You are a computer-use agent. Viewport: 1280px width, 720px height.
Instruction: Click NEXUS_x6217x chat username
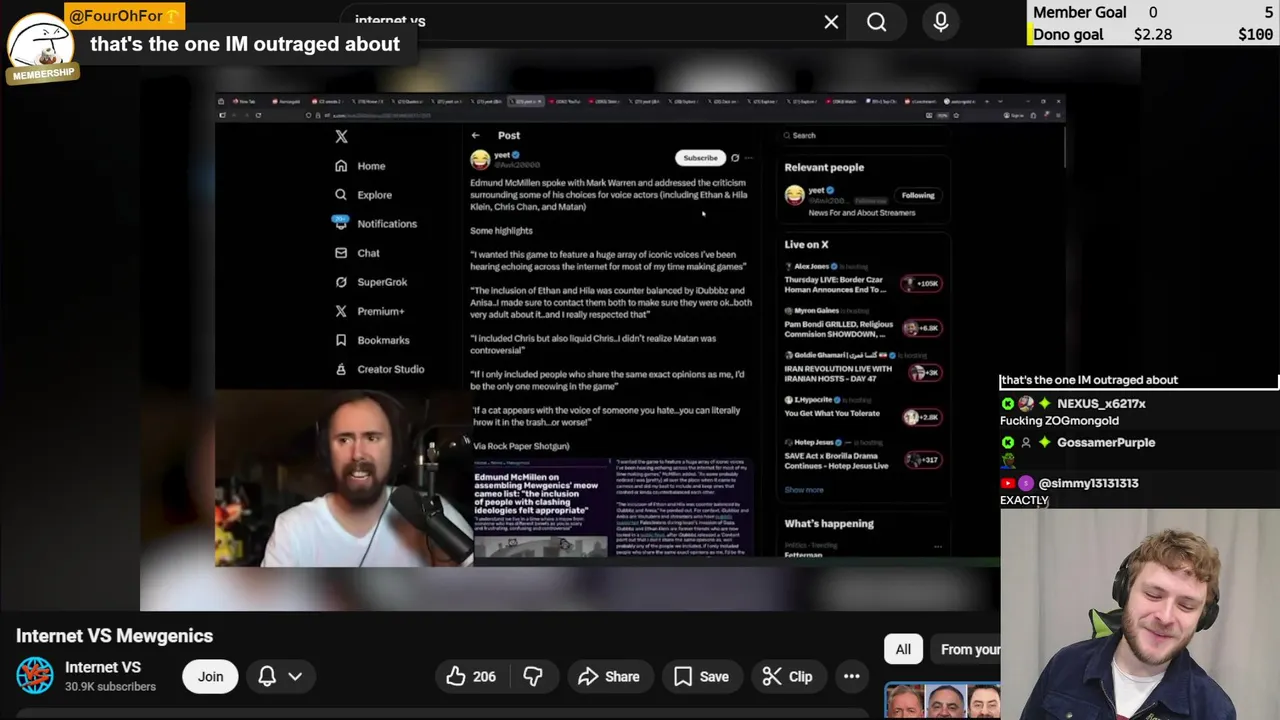point(1101,404)
